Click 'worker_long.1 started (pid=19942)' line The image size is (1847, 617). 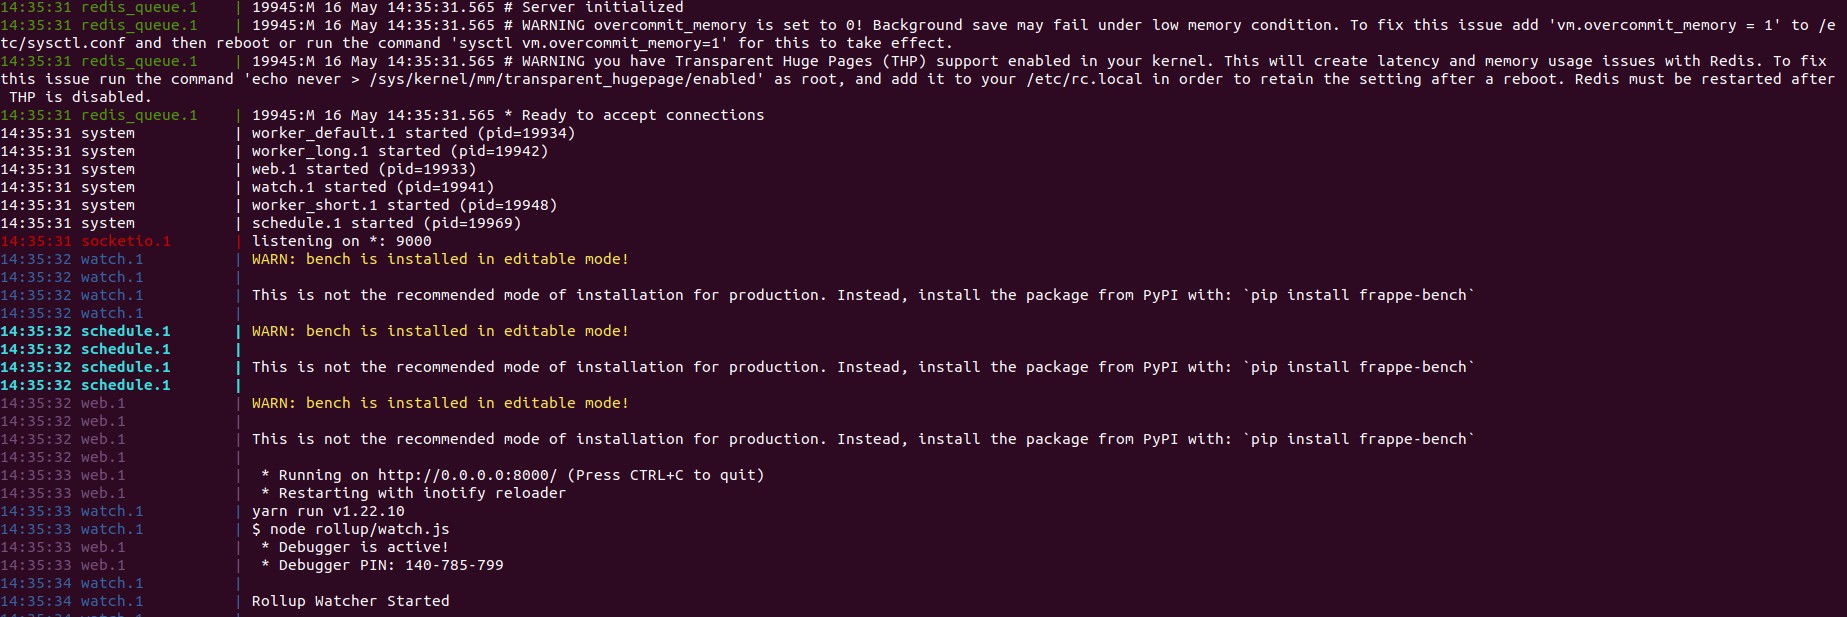point(400,151)
